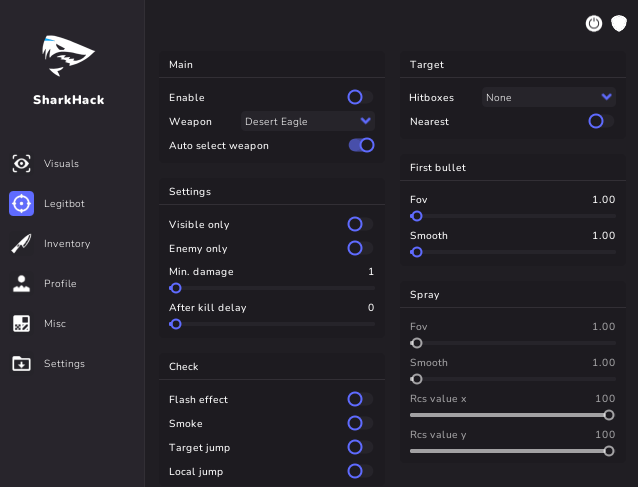638x487 pixels.
Task: Click the Misc sidebar icon
Action: tap(21, 323)
